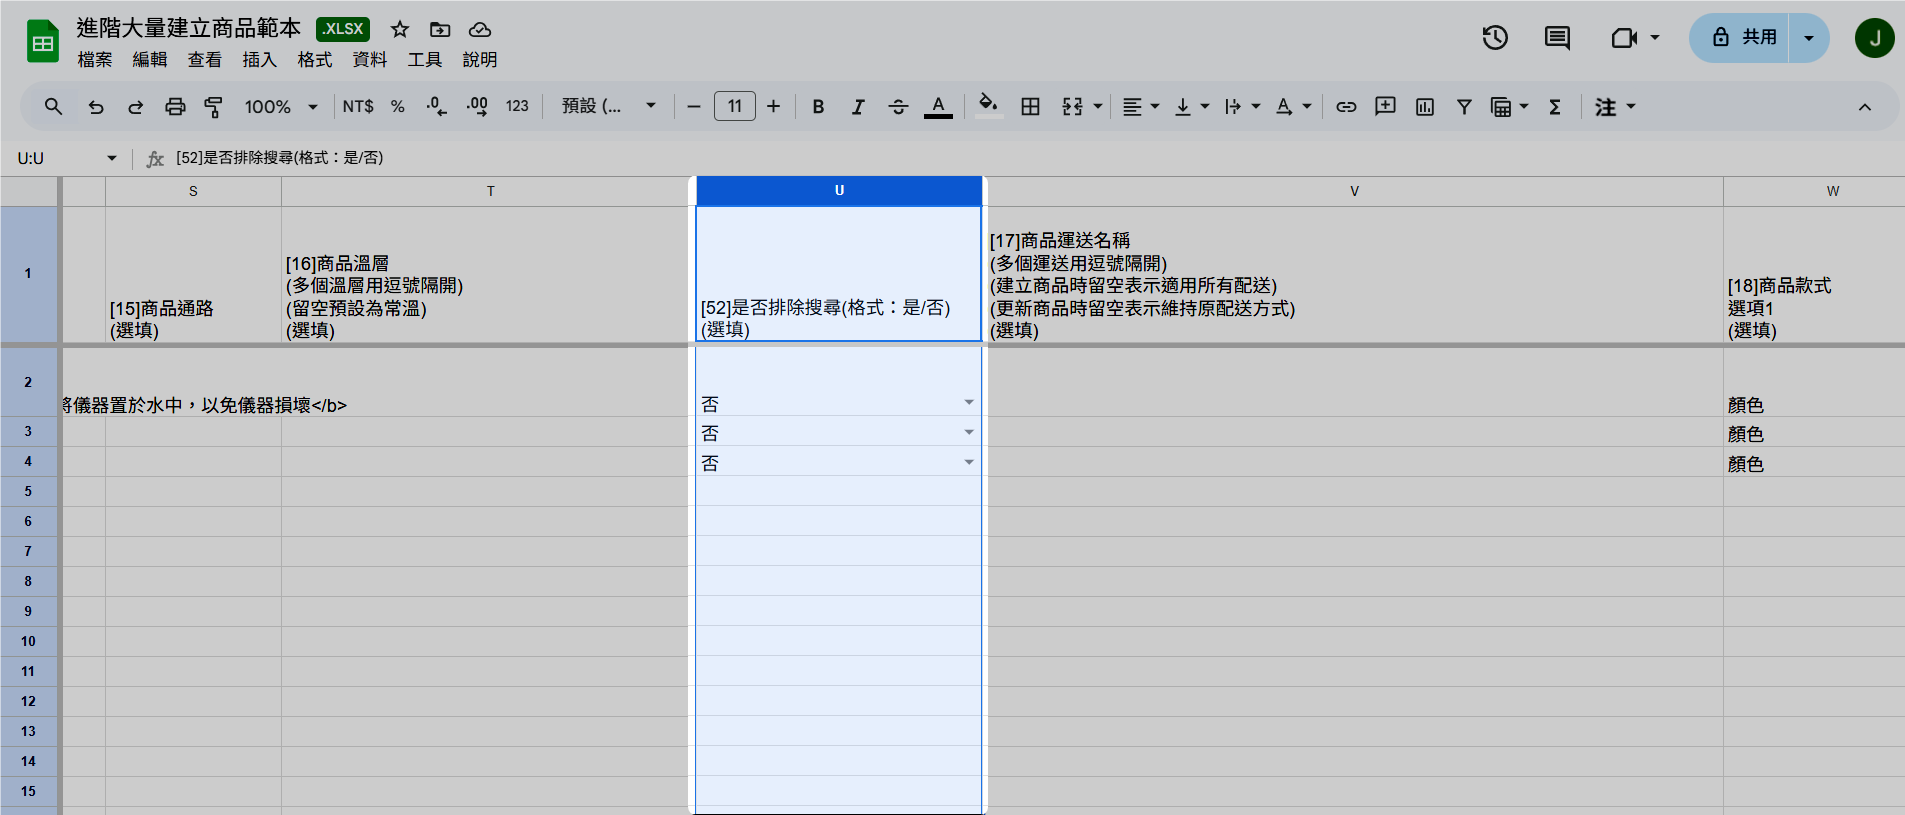Toggle bold formatting
The width and height of the screenshot is (1905, 815).
tap(818, 107)
